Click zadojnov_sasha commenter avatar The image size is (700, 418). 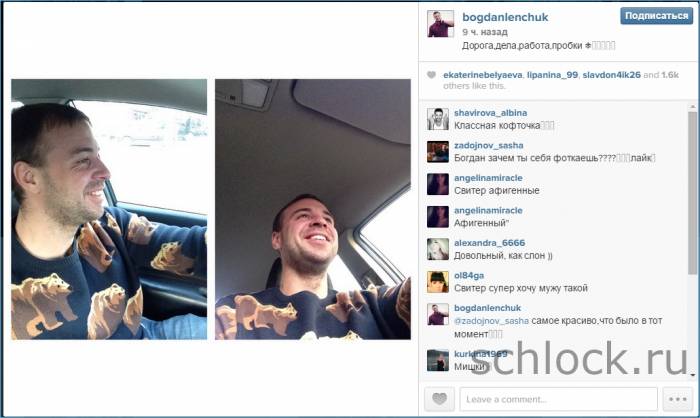click(438, 152)
